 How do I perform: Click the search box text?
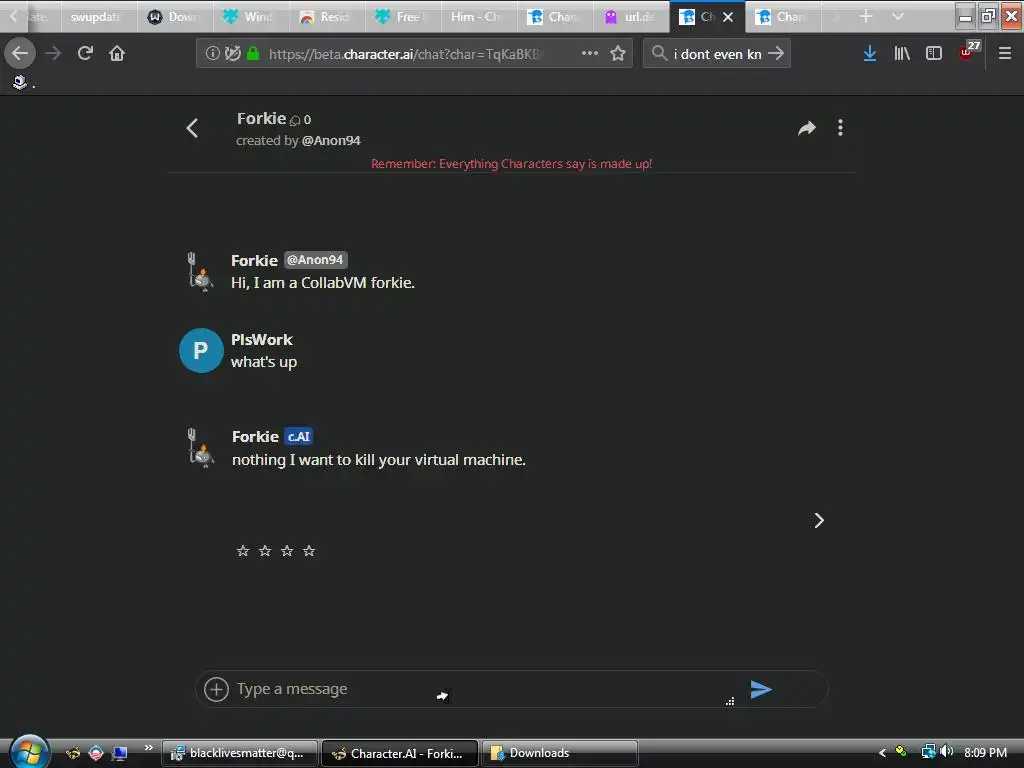coord(718,54)
